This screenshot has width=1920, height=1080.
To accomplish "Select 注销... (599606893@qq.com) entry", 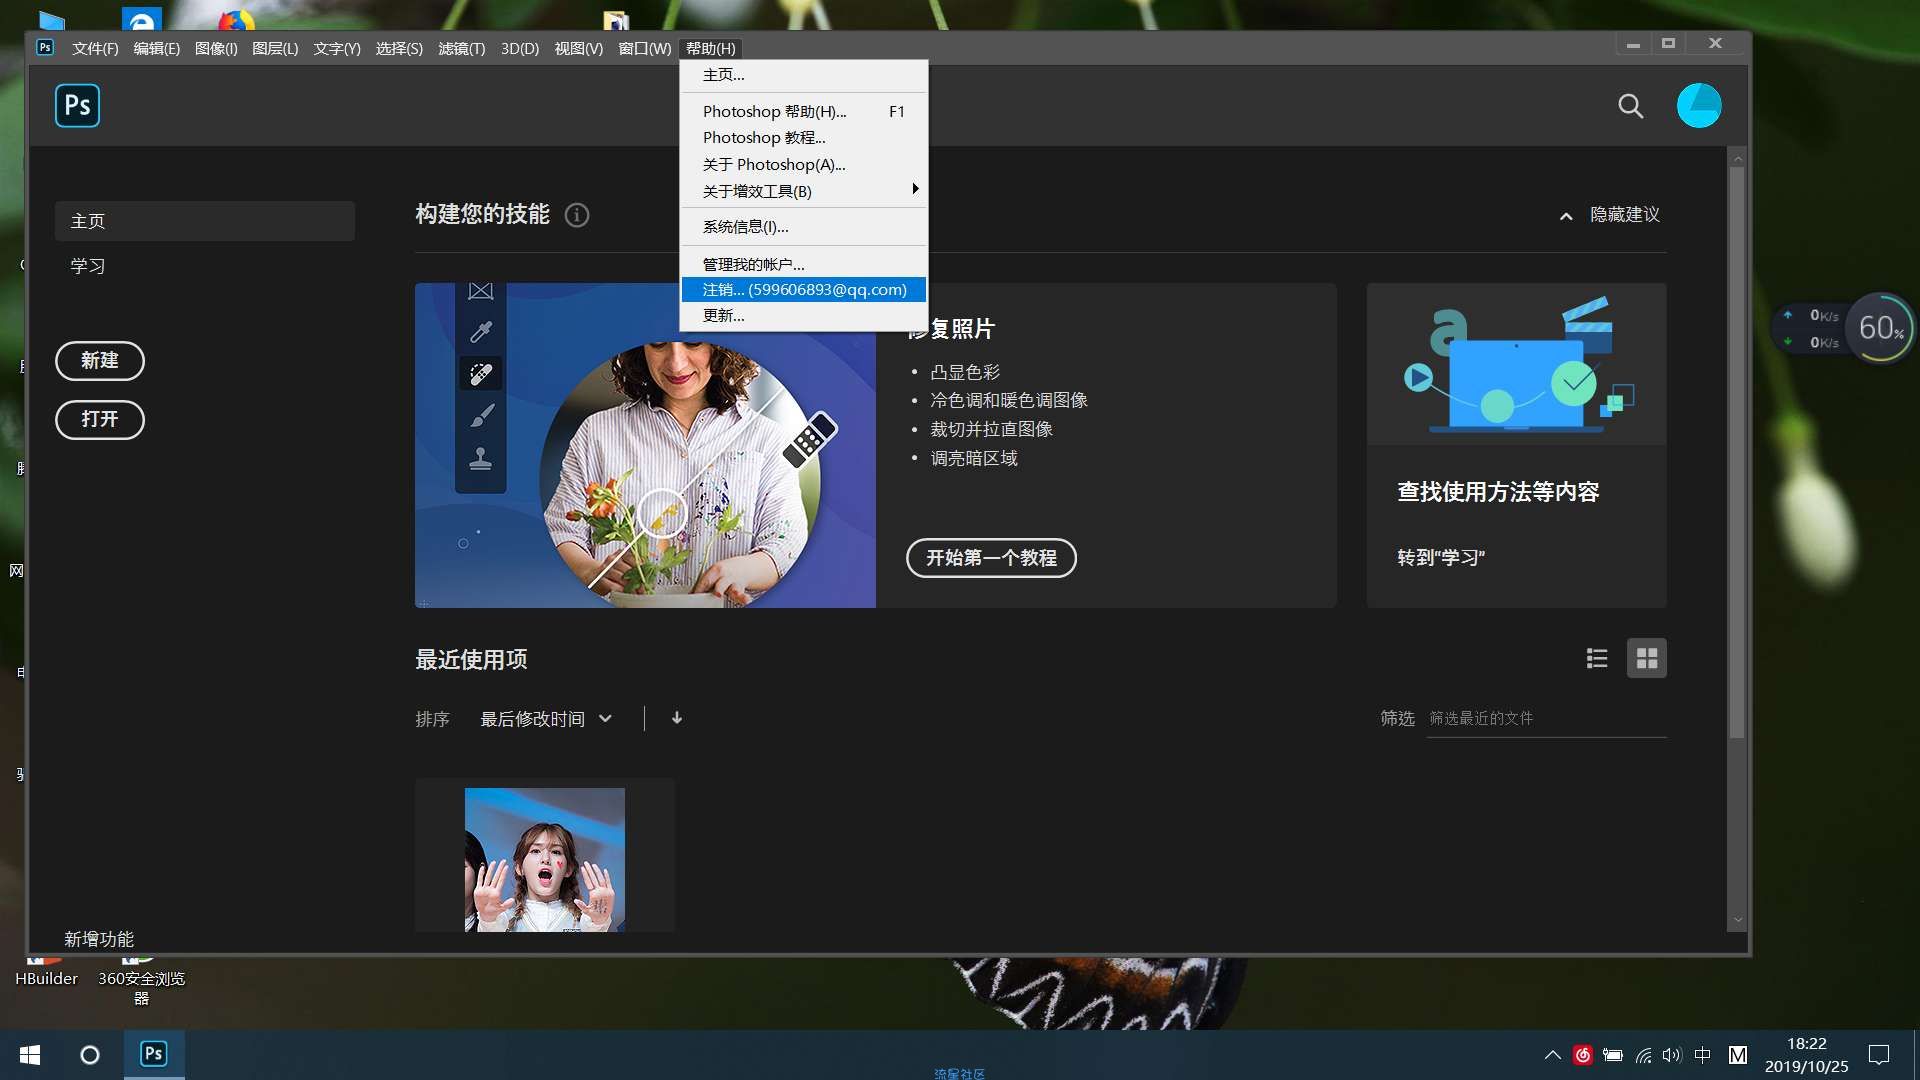I will pos(804,290).
